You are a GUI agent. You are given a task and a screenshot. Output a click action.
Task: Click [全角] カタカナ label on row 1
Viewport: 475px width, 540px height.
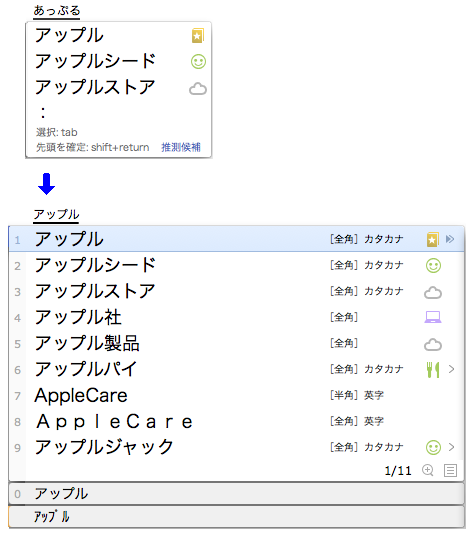coord(366,239)
